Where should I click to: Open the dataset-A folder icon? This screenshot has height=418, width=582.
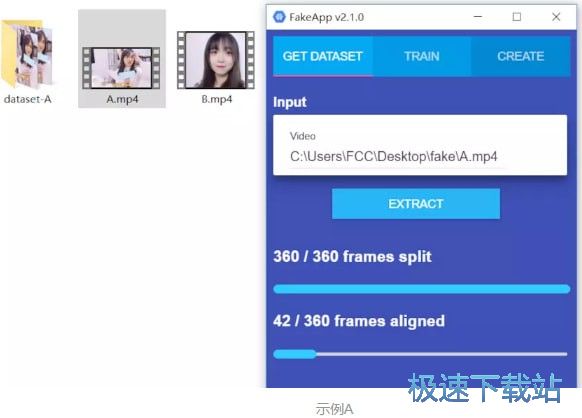27,54
